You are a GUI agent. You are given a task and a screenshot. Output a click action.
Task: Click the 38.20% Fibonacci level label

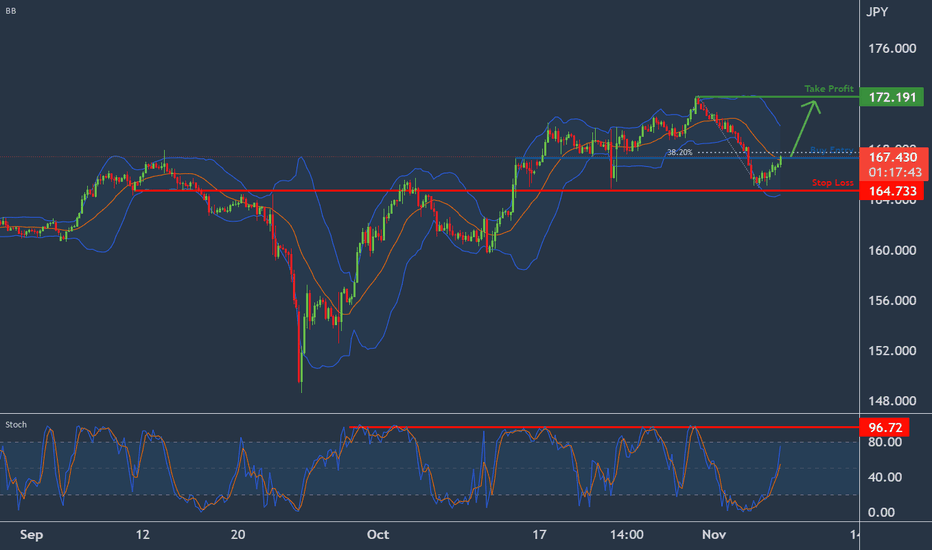coord(679,152)
